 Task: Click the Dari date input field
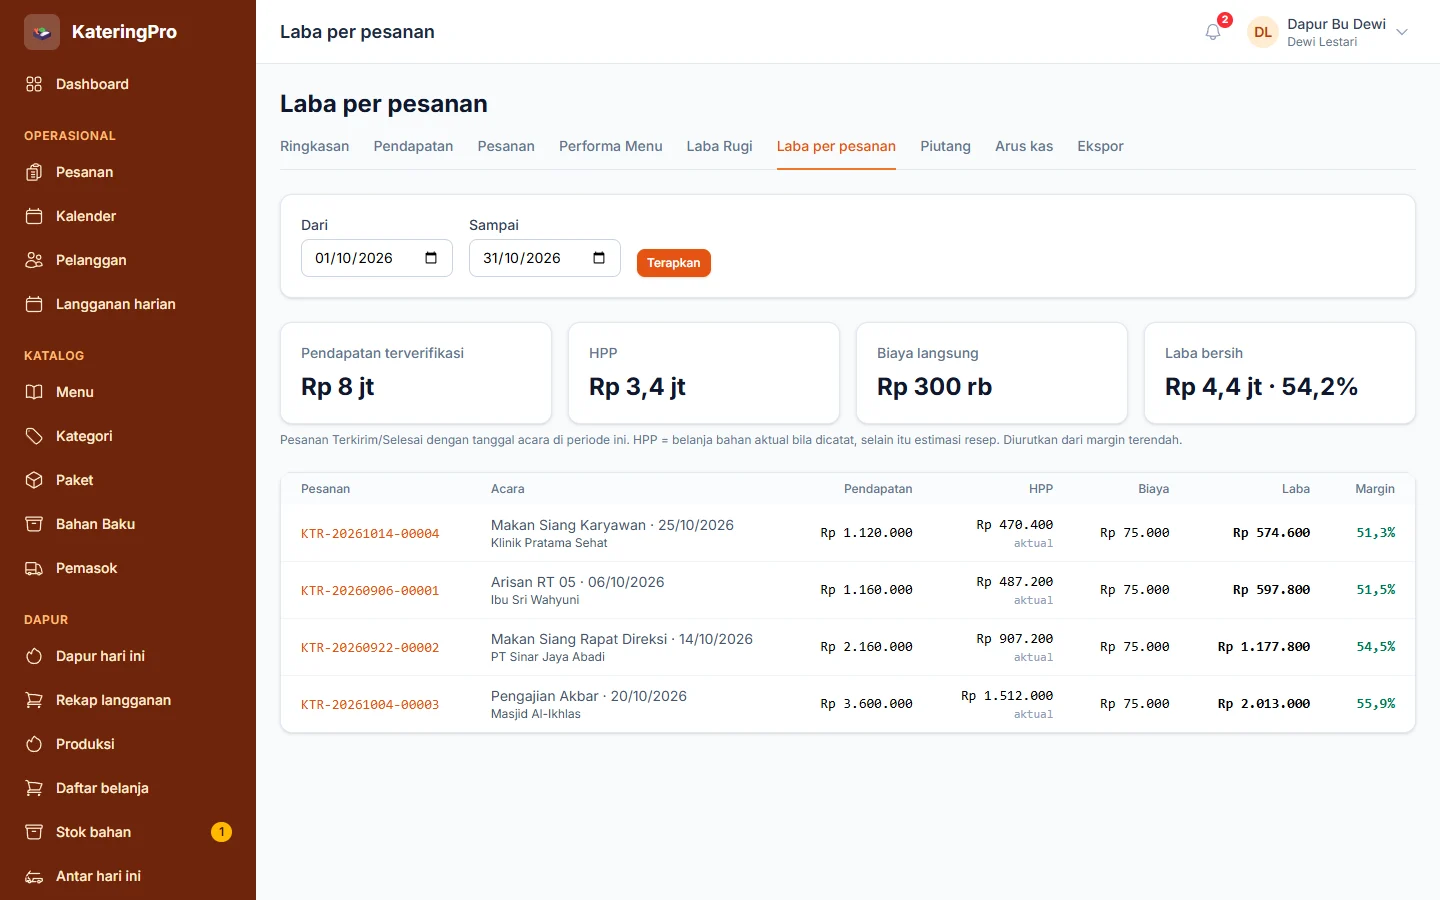[377, 258]
